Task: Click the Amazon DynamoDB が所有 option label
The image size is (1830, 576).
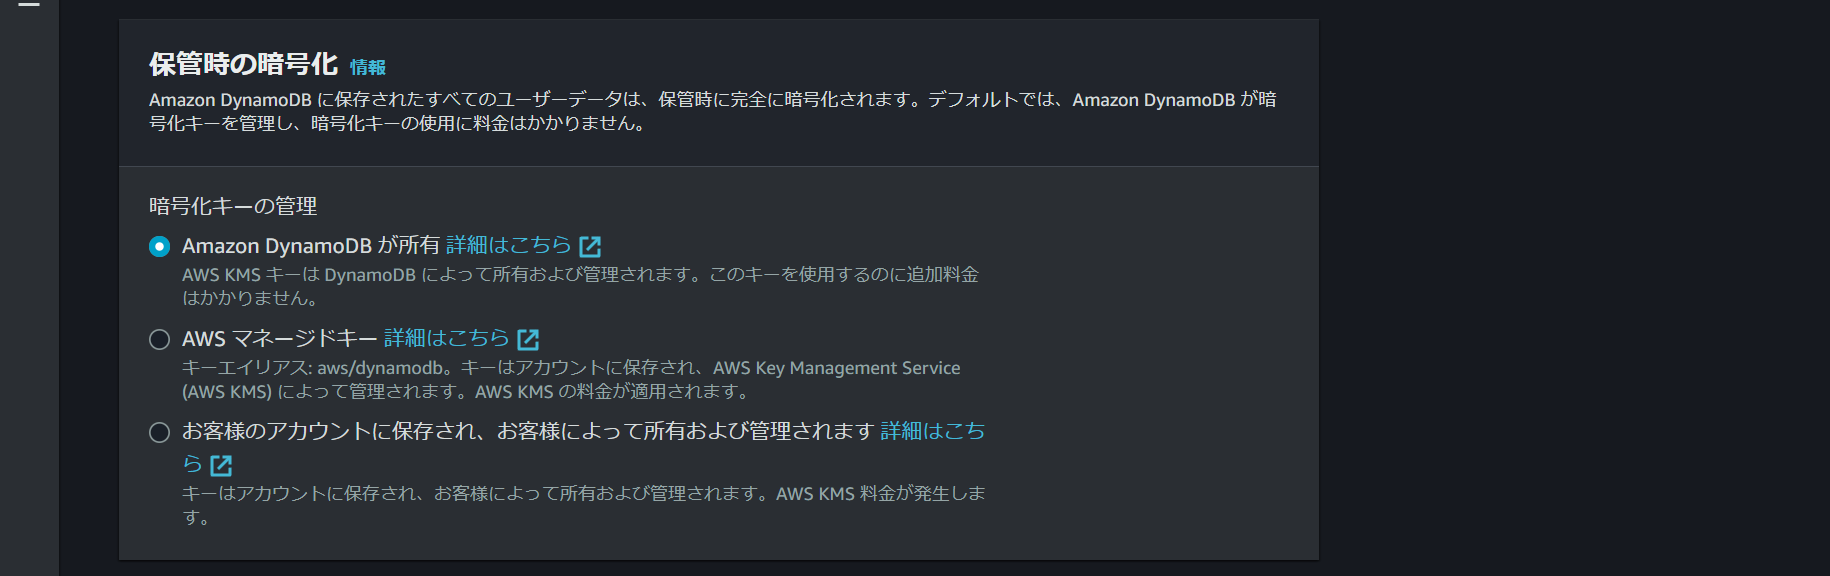Action: [x=311, y=245]
